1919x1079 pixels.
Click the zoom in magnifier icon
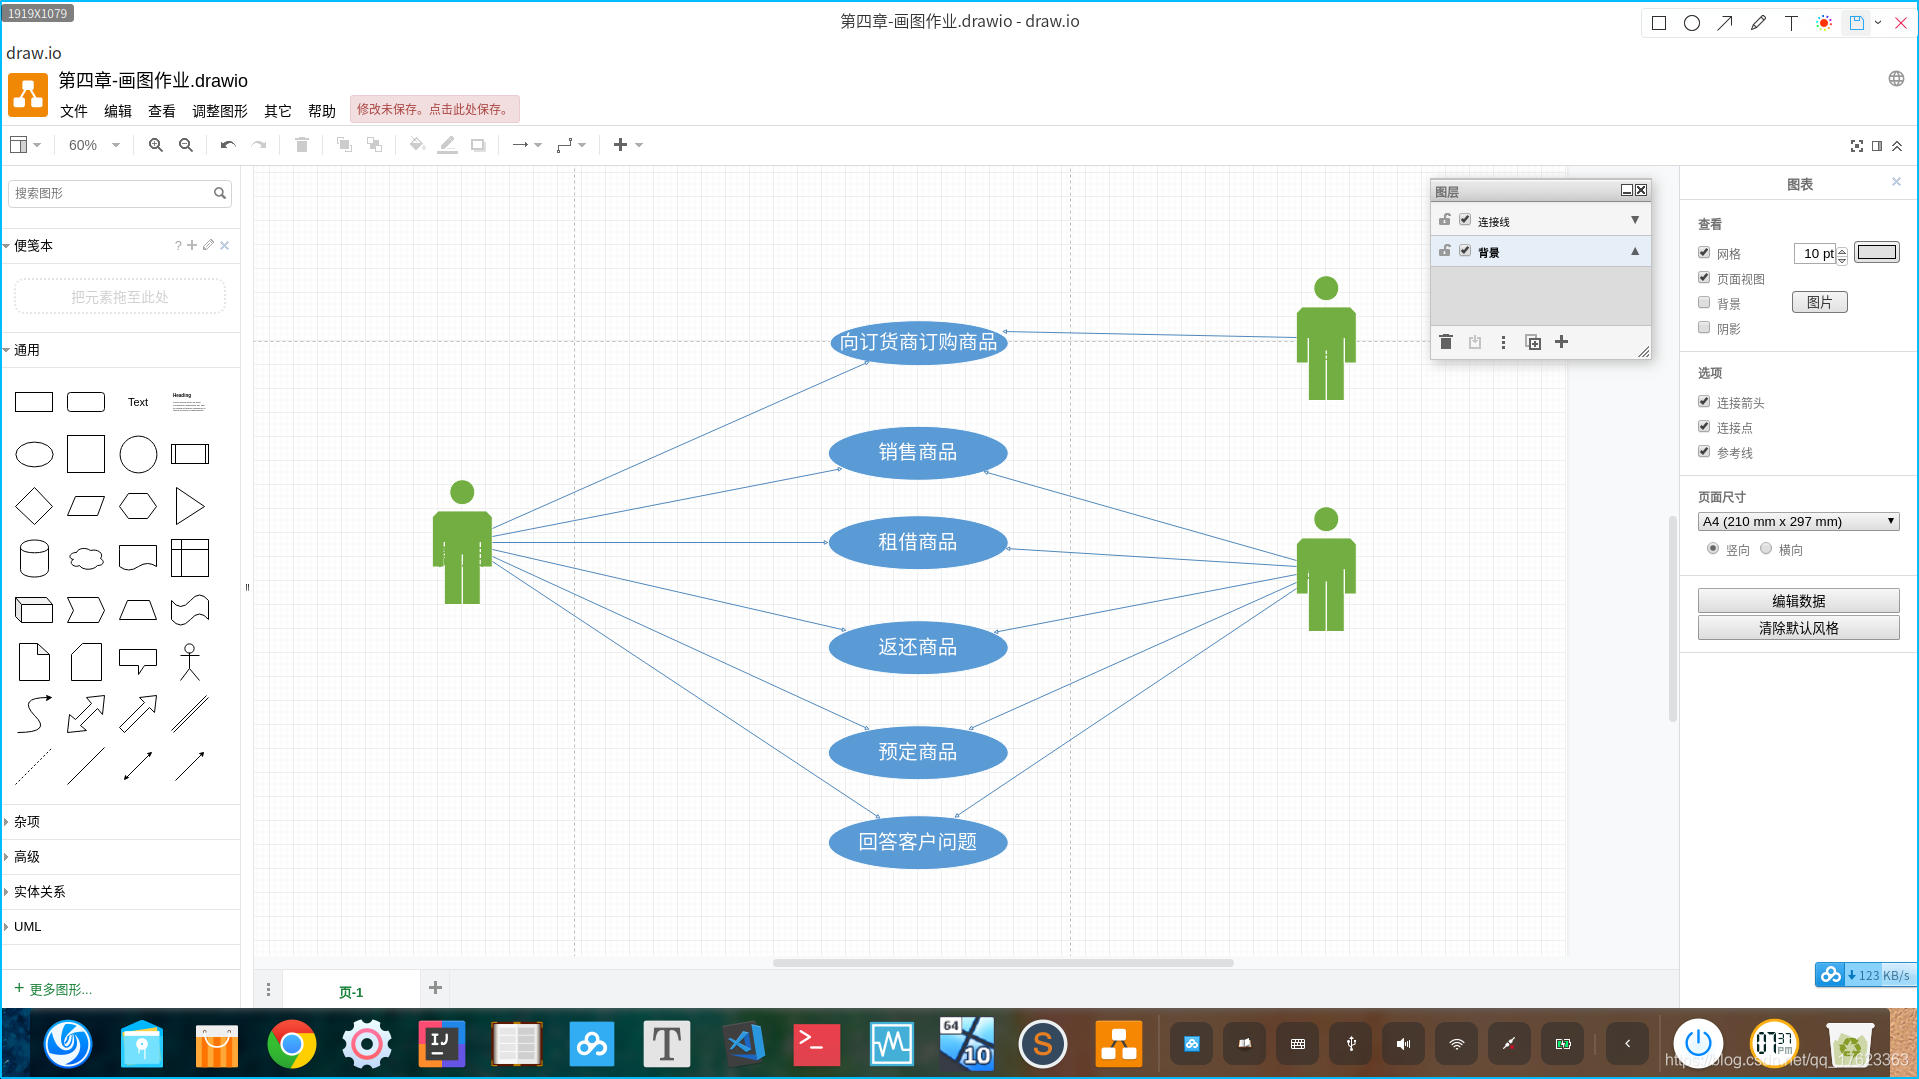[155, 145]
